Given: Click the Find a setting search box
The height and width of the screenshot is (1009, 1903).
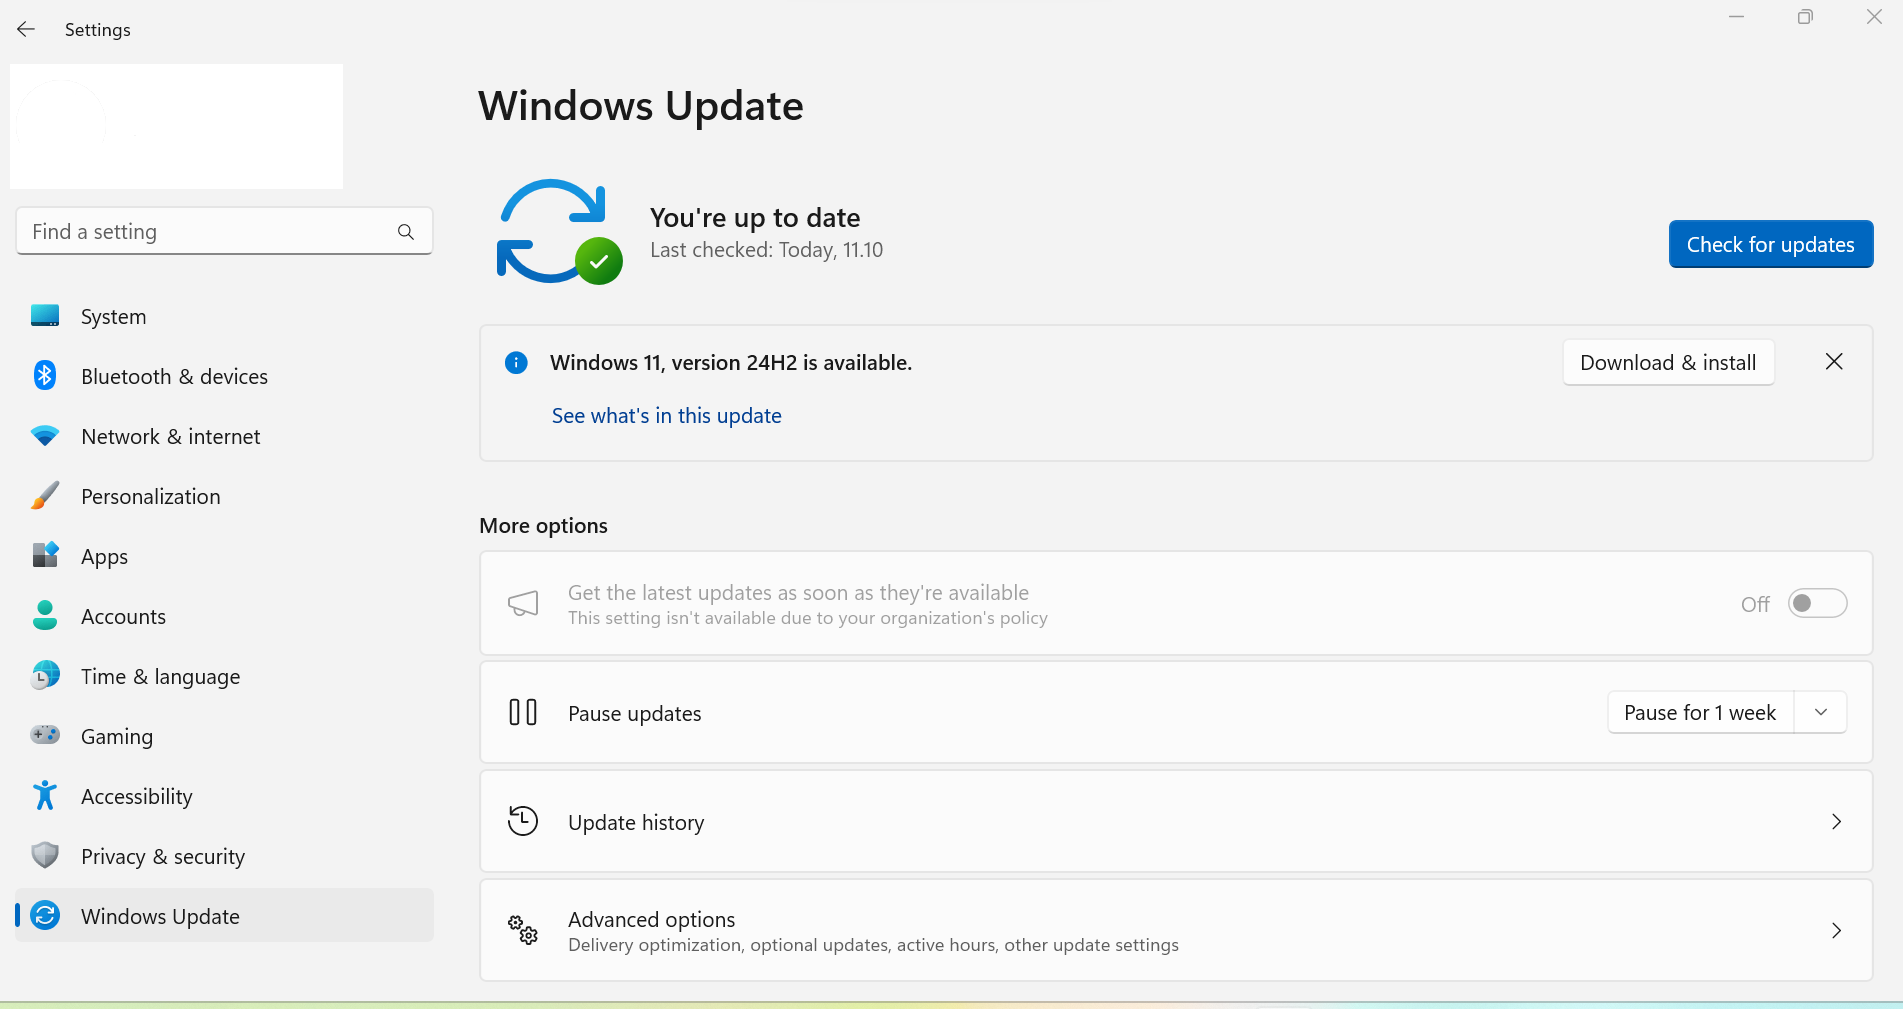Looking at the screenshot, I should tap(200, 231).
